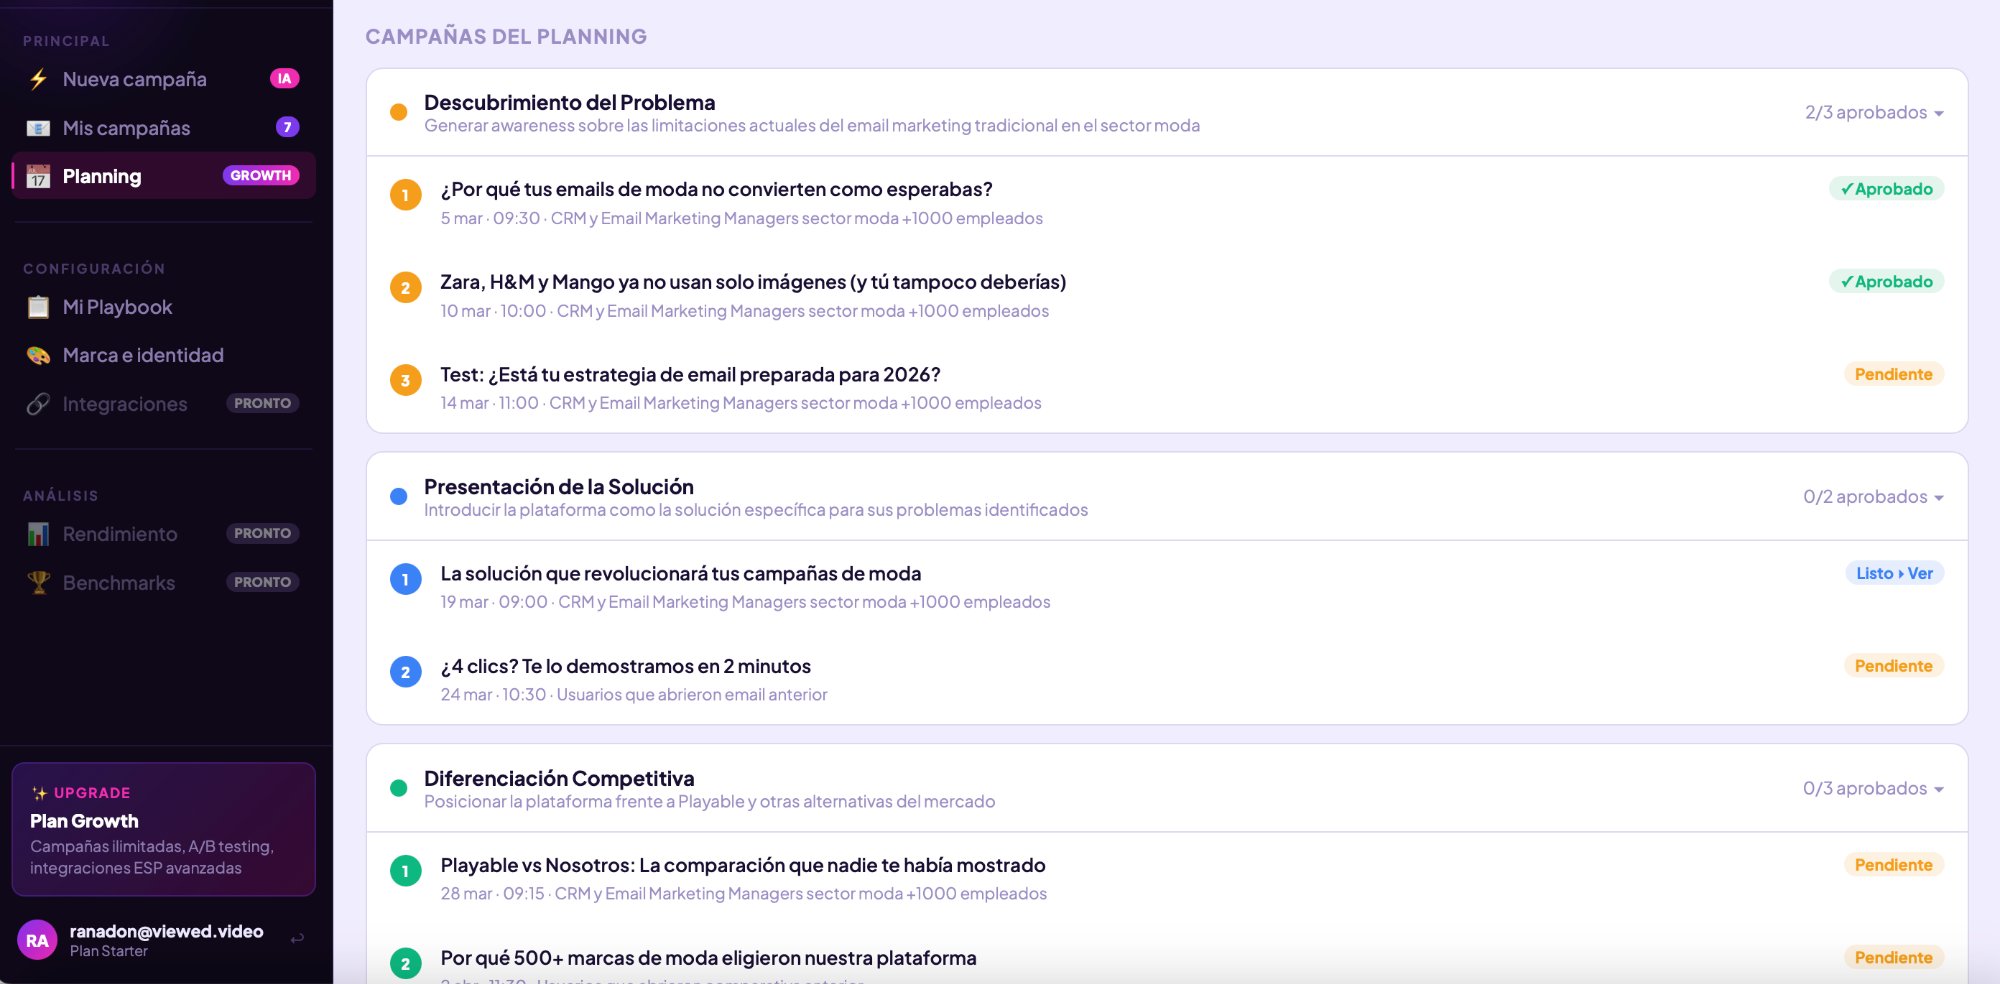The height and width of the screenshot is (984, 2000).
Task: Expand the 0/2 aprobados dropdown
Action: [x=1939, y=498]
